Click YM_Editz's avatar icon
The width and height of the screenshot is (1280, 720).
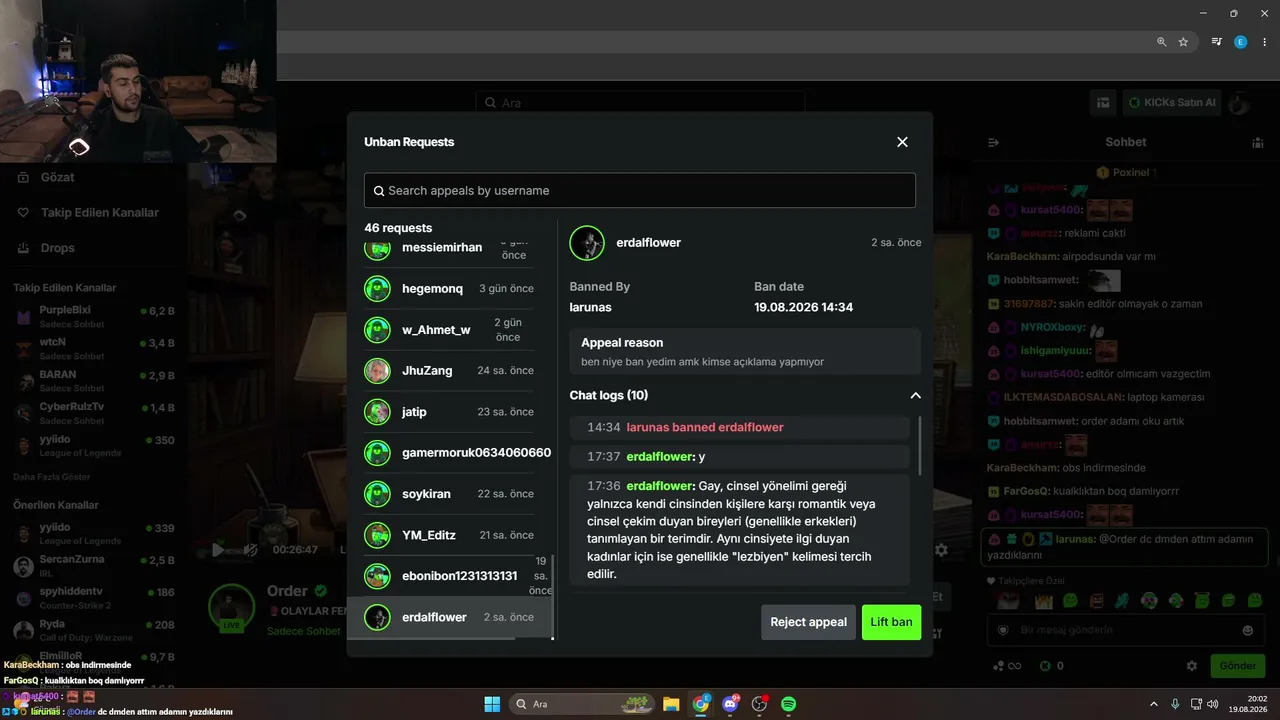click(x=377, y=535)
